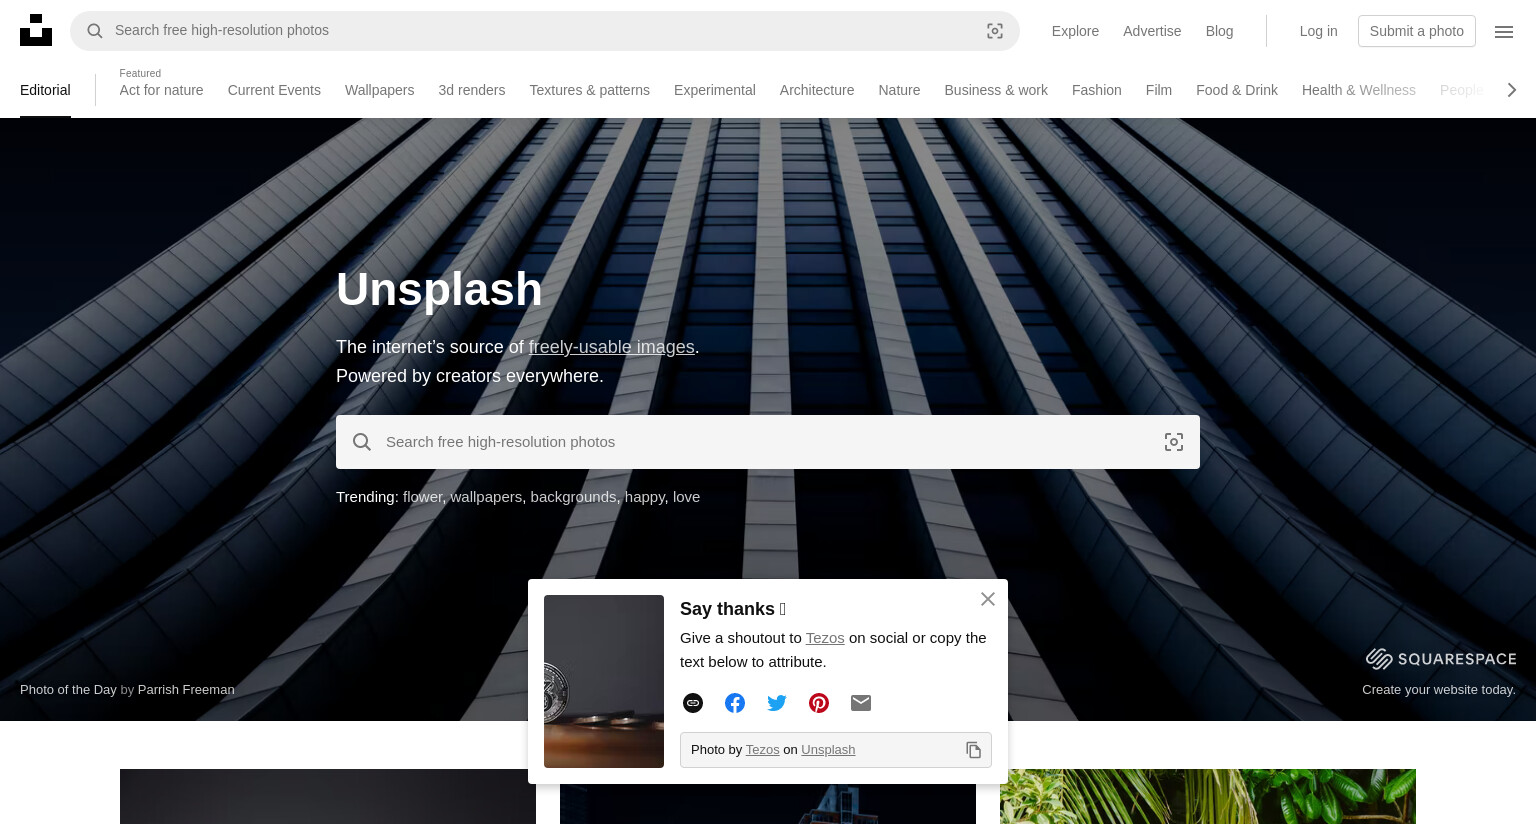Click the Submit a photo button

(x=1416, y=31)
